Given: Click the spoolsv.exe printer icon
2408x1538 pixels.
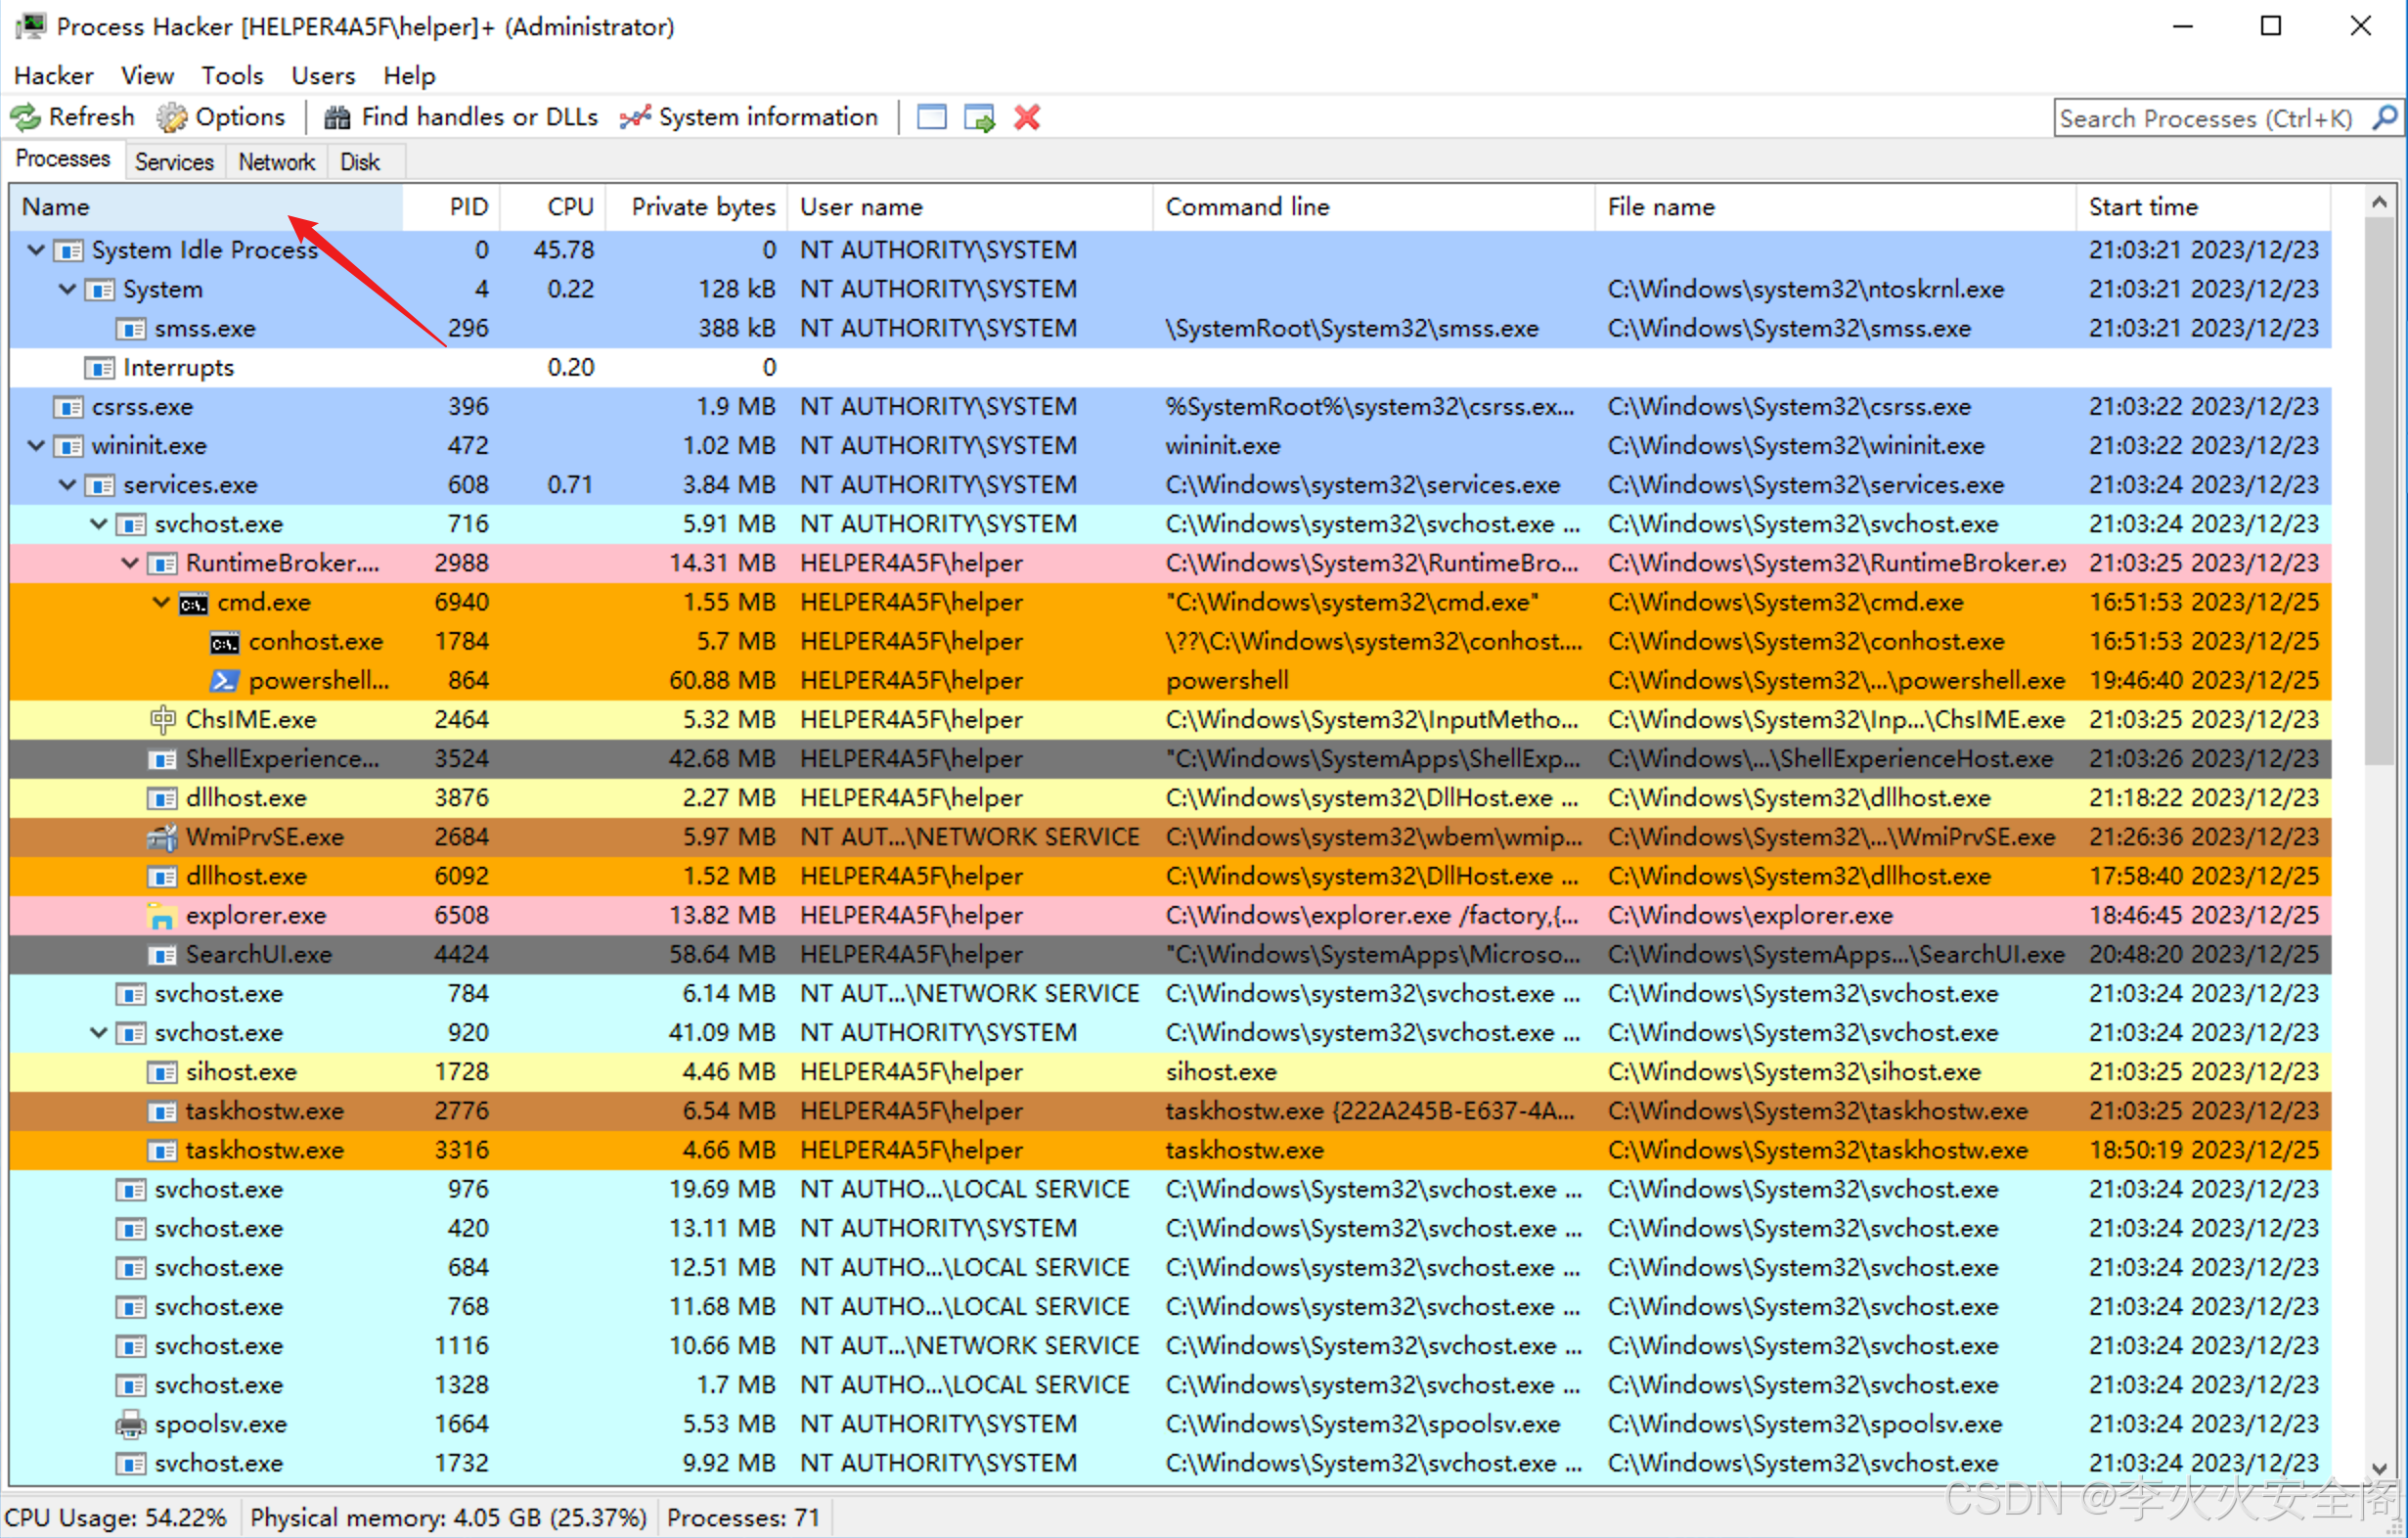Looking at the screenshot, I should [131, 1424].
